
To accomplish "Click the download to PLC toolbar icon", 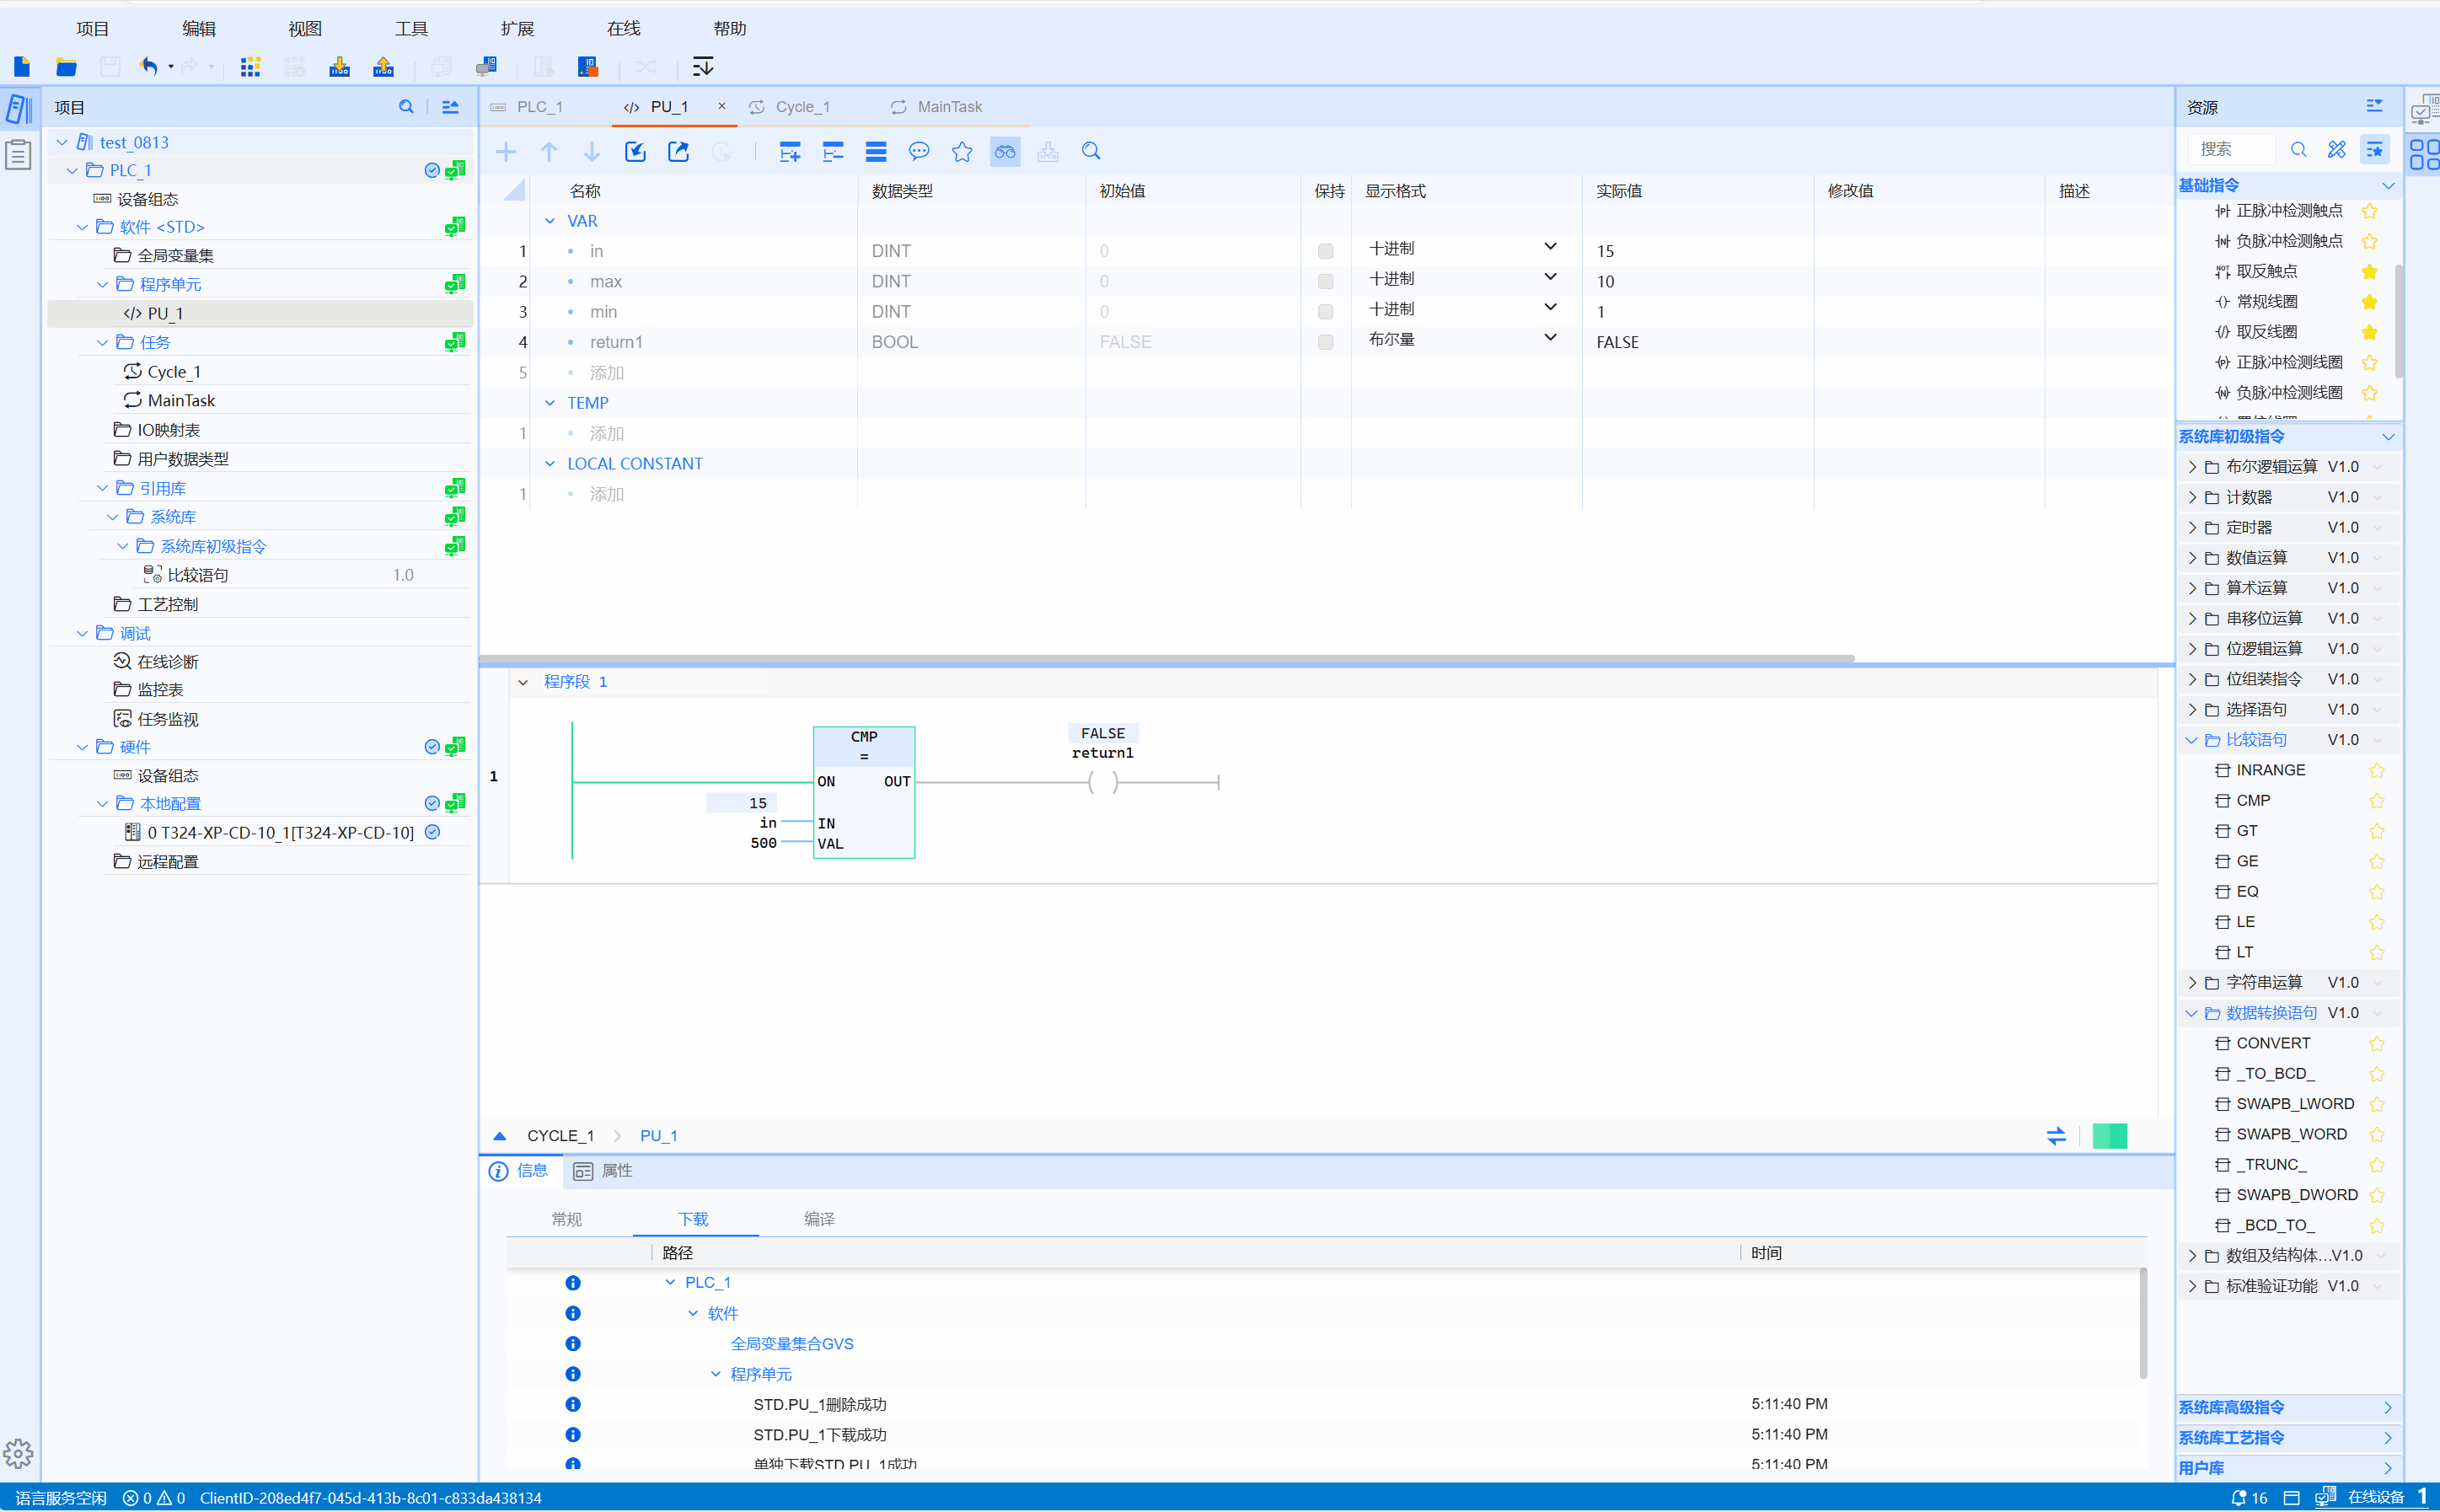I will [340, 67].
